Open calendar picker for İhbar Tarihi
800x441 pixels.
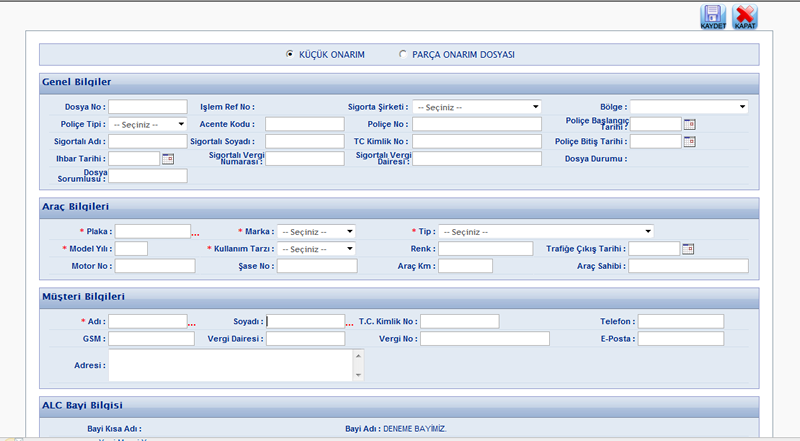click(167, 158)
